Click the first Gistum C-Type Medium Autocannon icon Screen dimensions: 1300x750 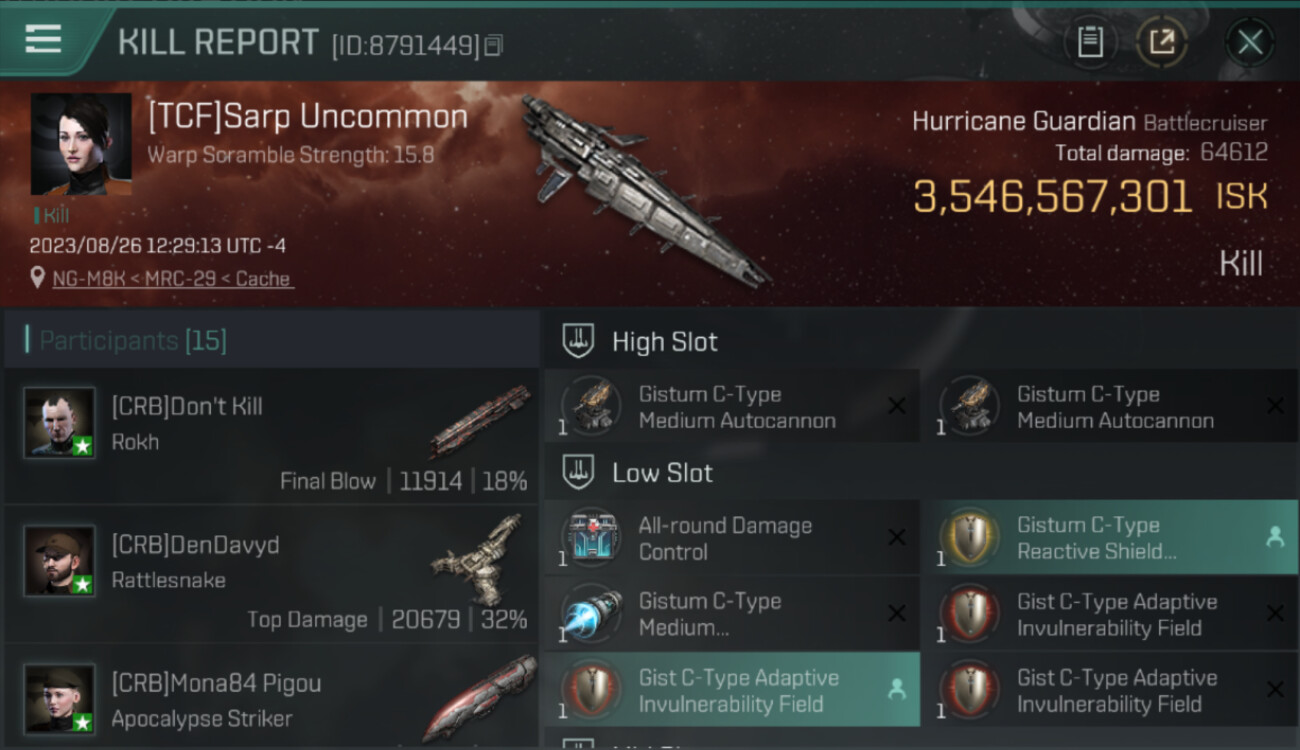pyautogui.click(x=591, y=406)
